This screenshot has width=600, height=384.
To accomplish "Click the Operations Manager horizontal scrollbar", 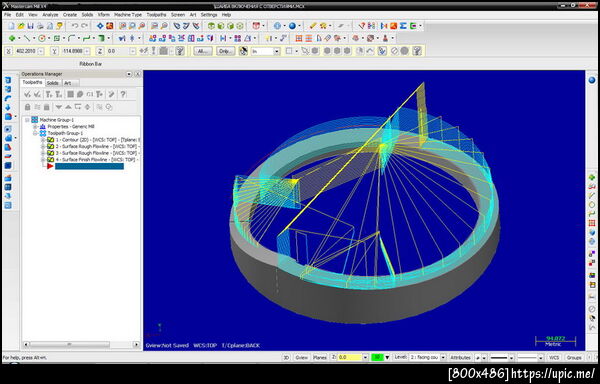I will 81,345.
